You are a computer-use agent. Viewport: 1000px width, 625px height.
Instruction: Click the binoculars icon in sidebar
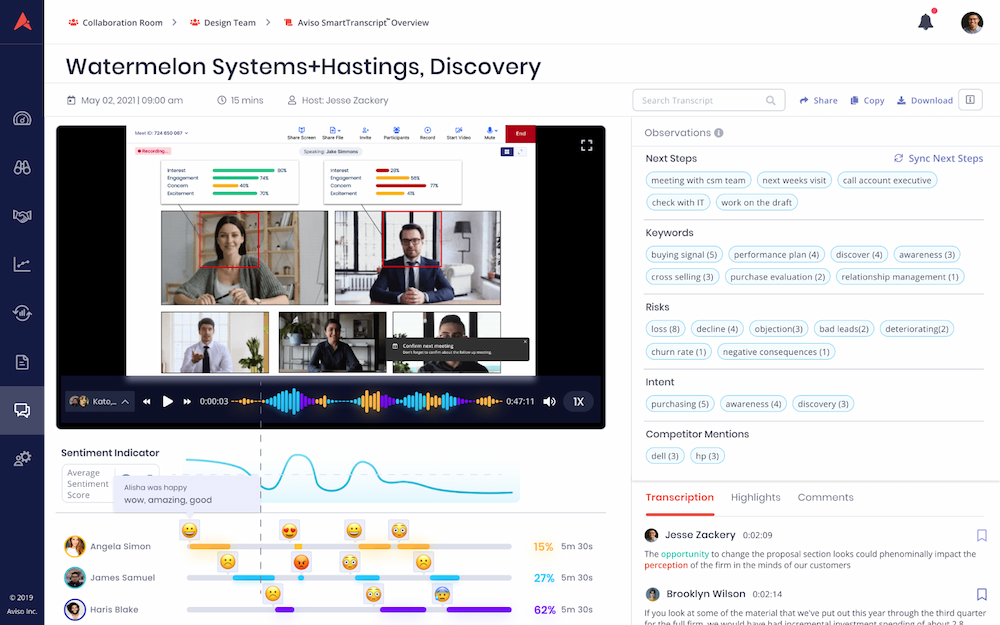[x=22, y=168]
